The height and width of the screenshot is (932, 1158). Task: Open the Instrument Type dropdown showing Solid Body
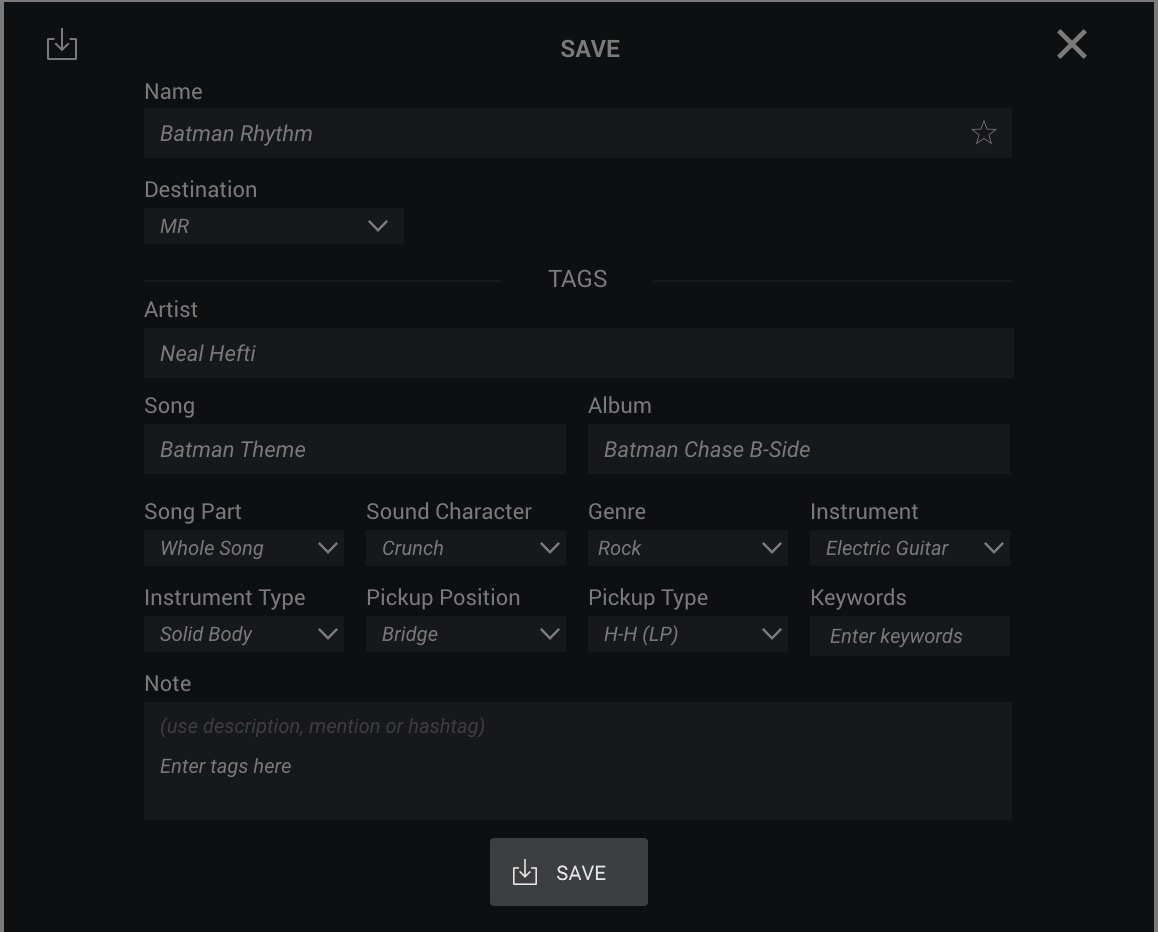click(244, 634)
